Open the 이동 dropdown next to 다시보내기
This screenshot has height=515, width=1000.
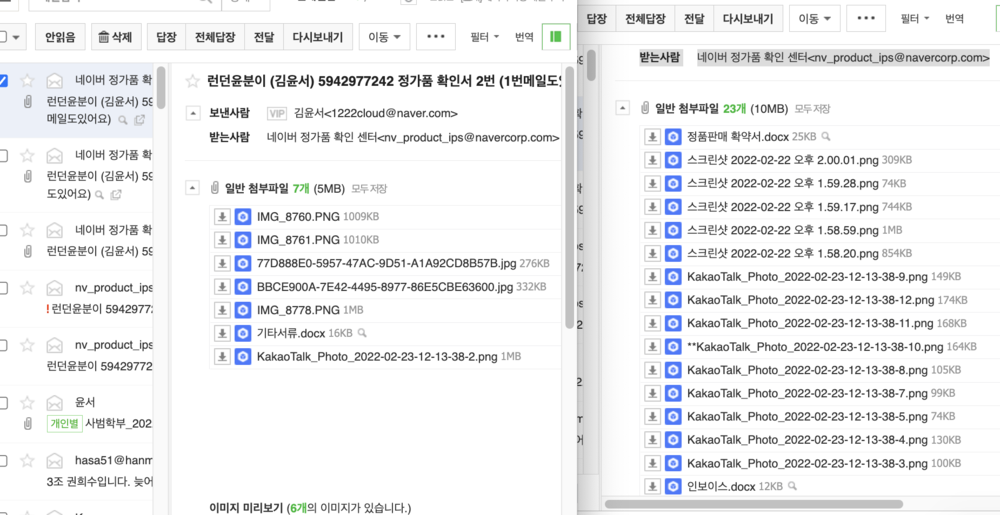(x=385, y=37)
